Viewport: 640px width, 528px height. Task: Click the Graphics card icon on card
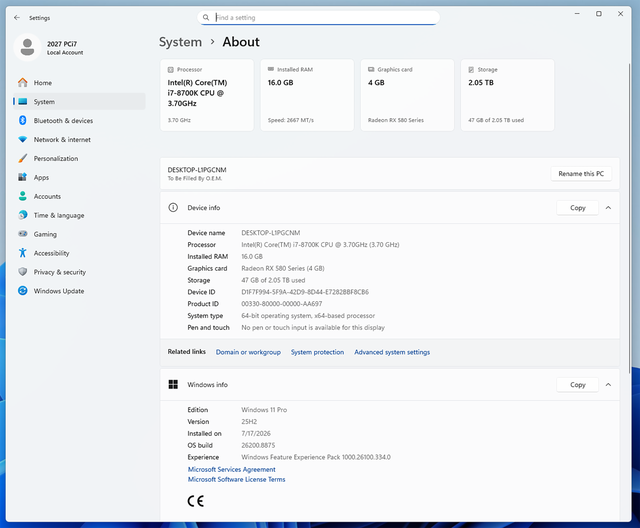(x=371, y=69)
